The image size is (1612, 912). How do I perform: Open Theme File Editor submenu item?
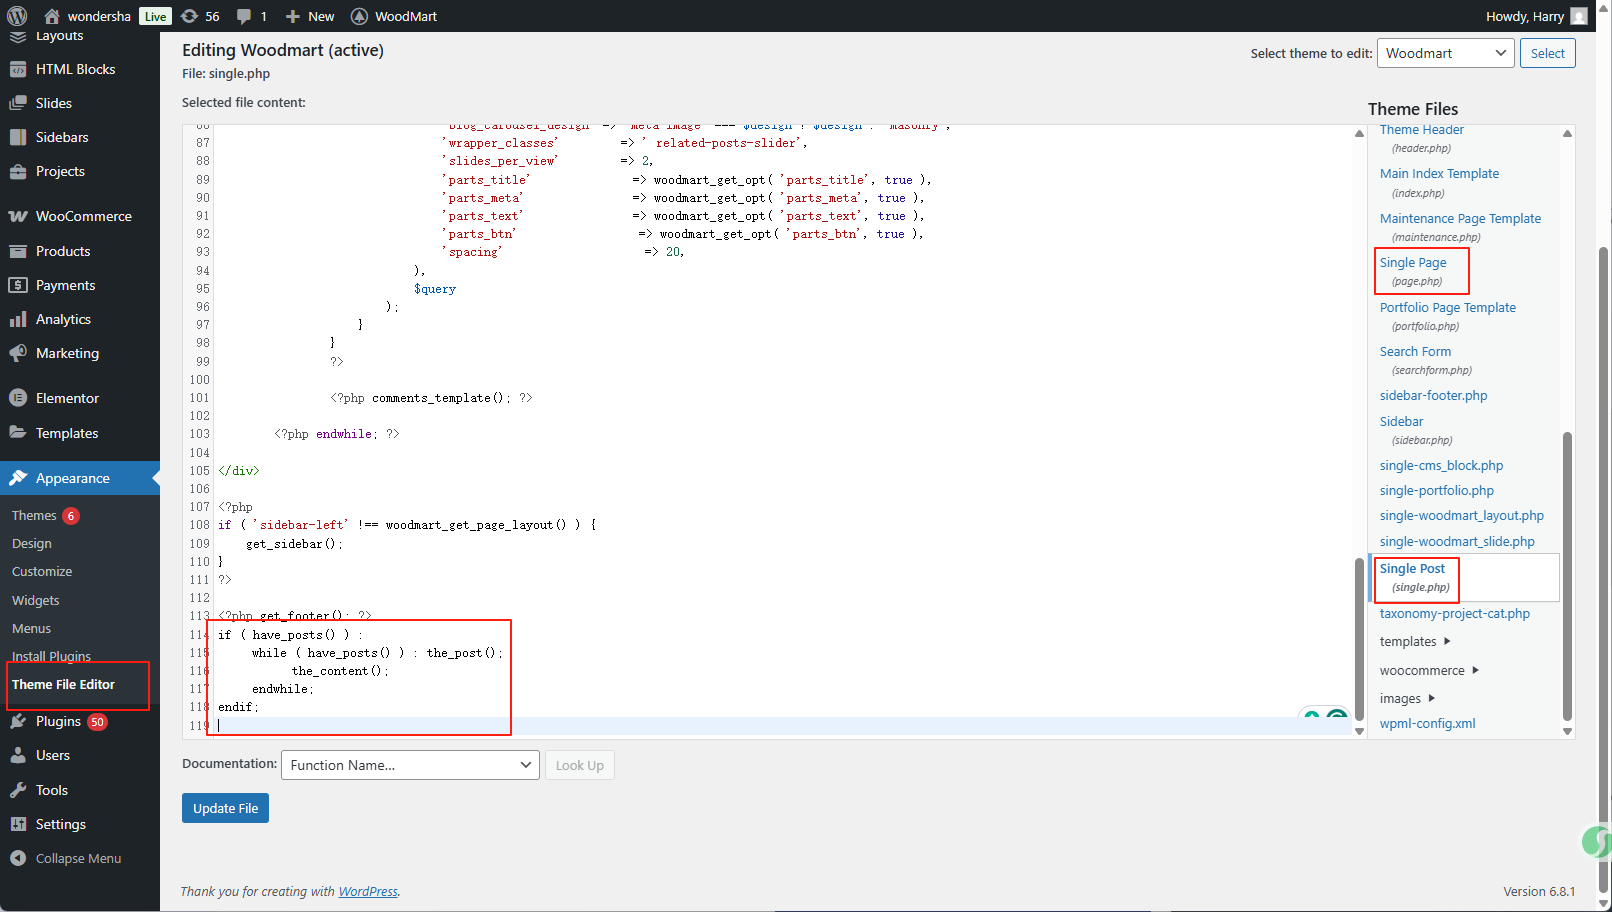tap(63, 684)
